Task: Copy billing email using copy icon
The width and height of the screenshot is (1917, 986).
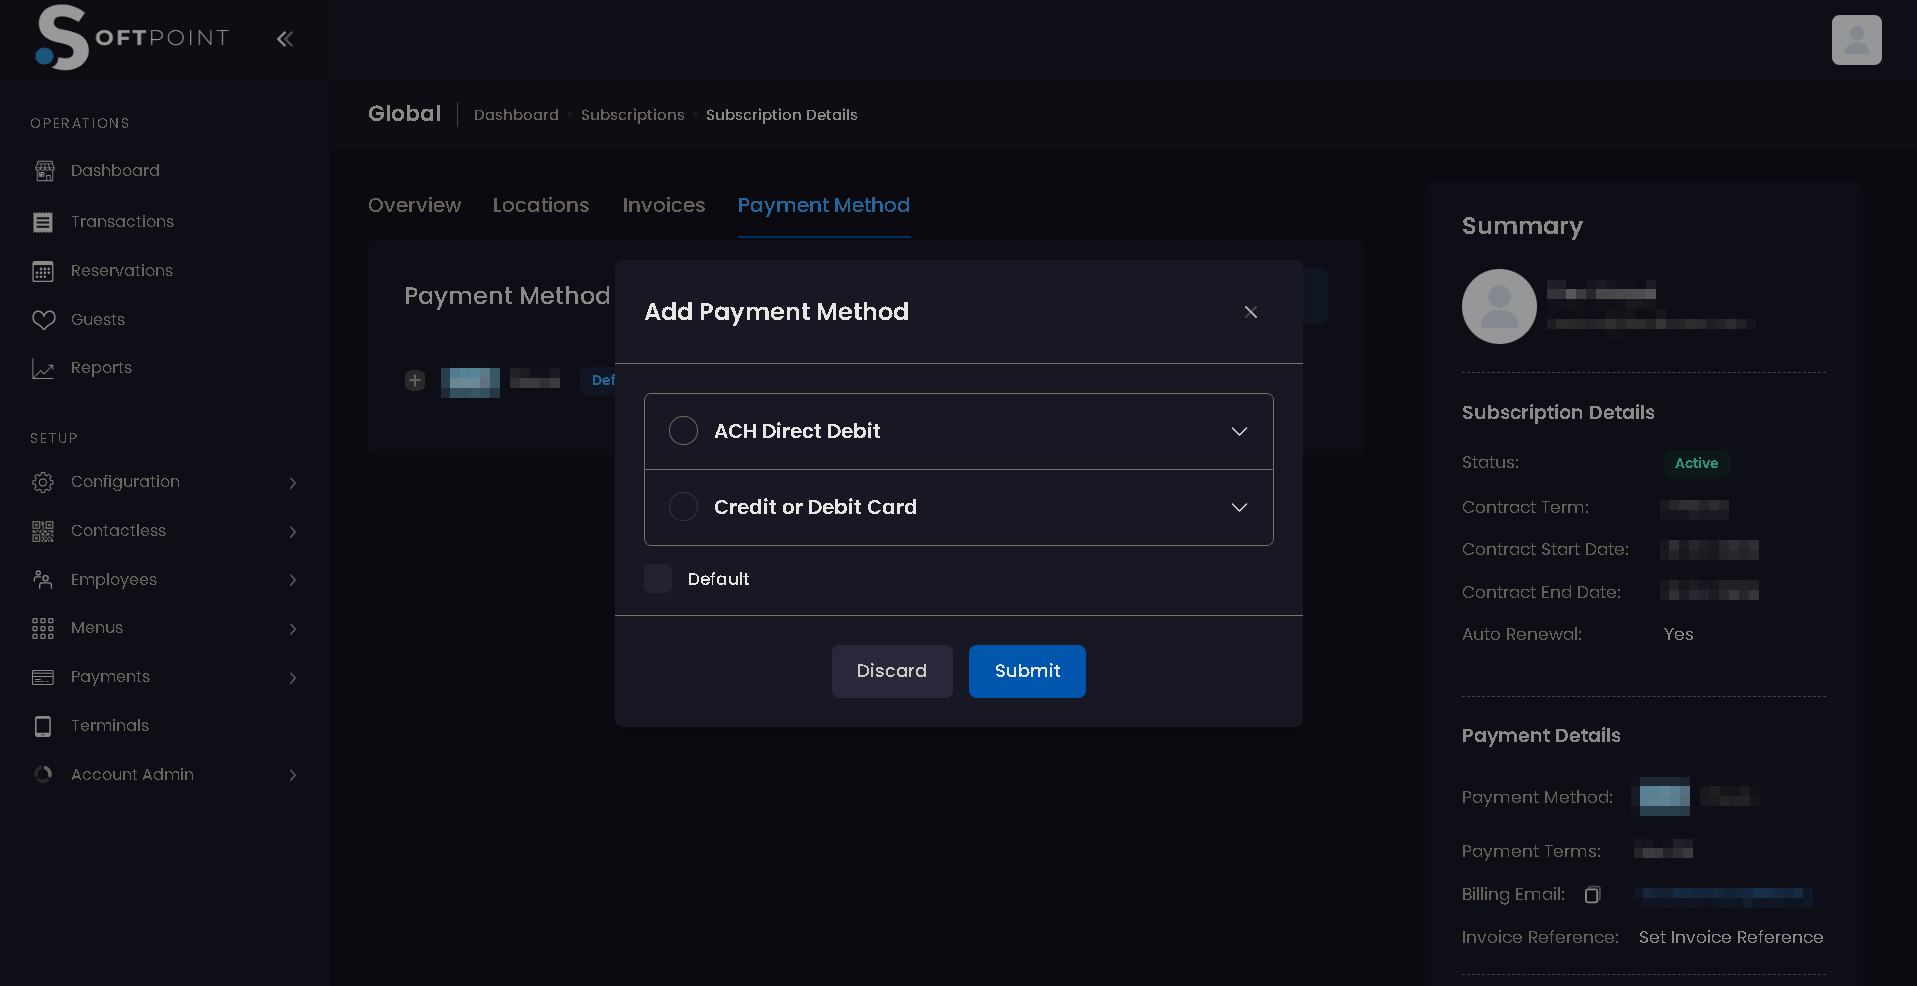Action: click(1592, 895)
